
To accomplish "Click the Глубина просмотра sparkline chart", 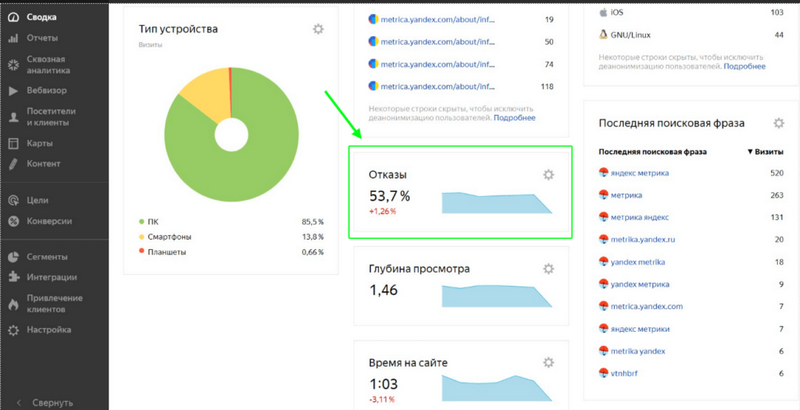I will (497, 296).
